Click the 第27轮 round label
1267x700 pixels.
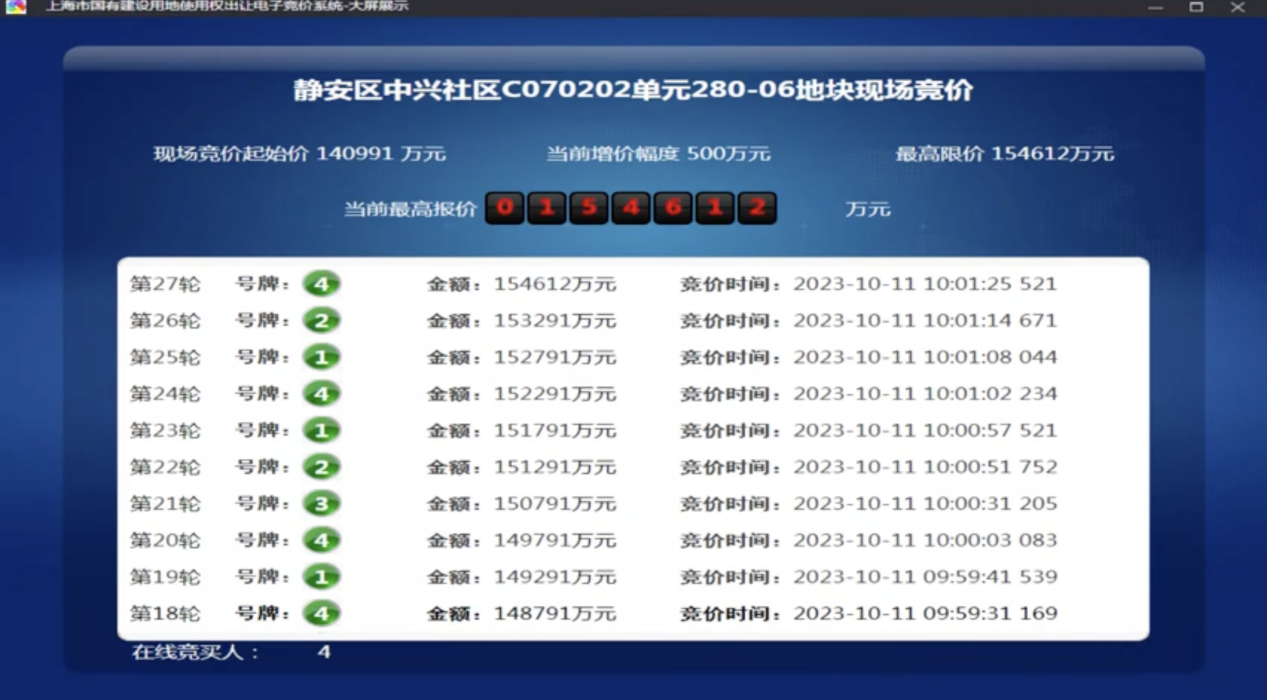point(165,284)
